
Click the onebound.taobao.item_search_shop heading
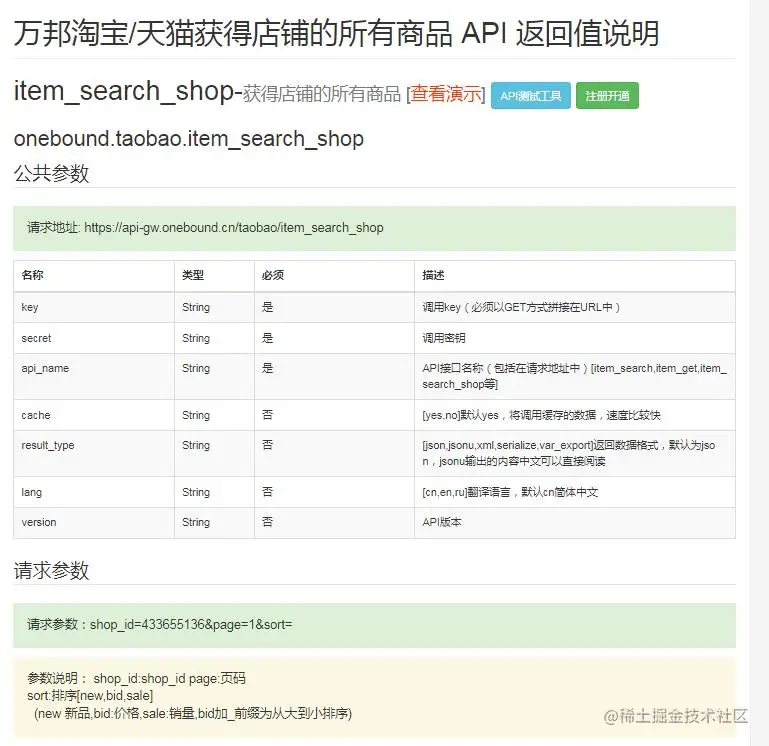tap(189, 139)
